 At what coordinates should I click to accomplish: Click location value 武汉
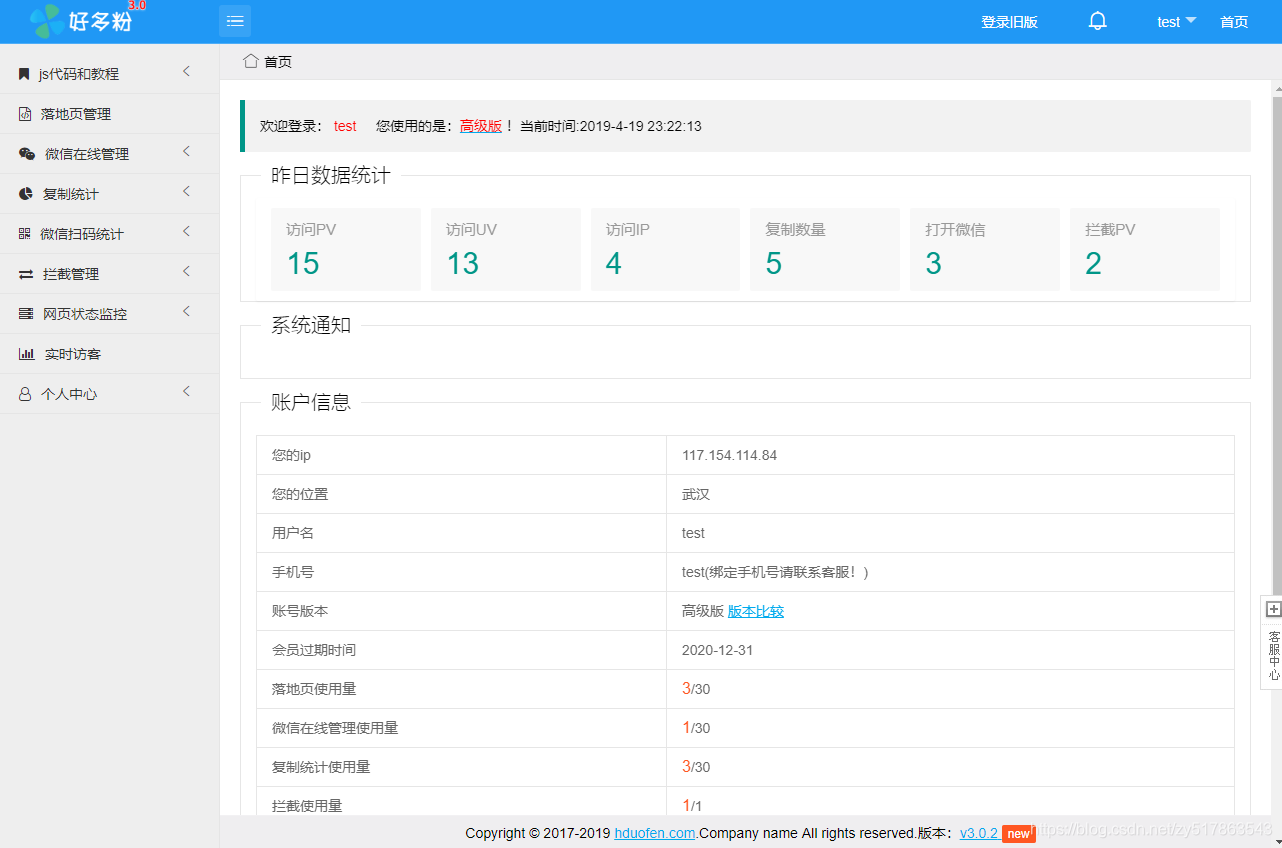pyautogui.click(x=696, y=494)
